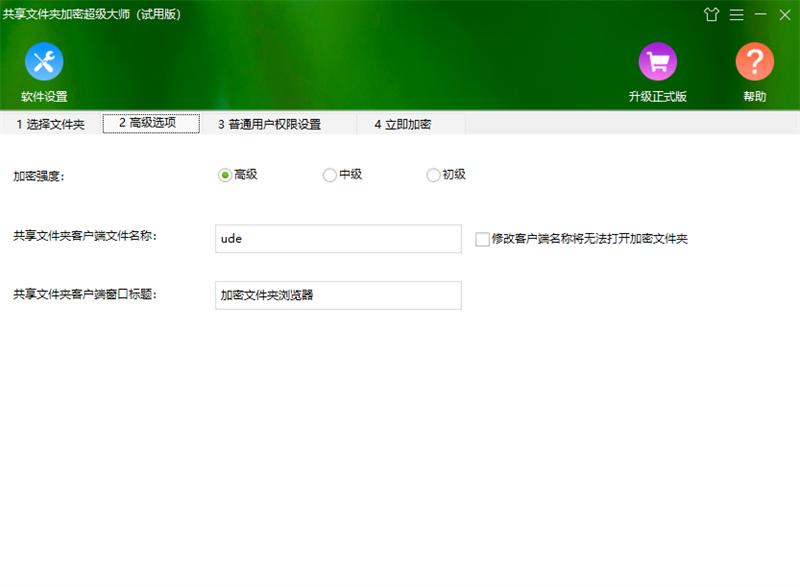Focus the 加密文件夹浏览器 window title field

click(338, 295)
